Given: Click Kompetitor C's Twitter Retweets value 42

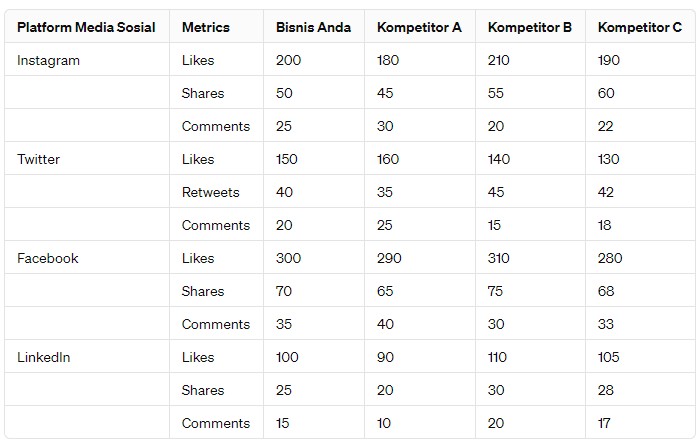Looking at the screenshot, I should (x=606, y=192).
